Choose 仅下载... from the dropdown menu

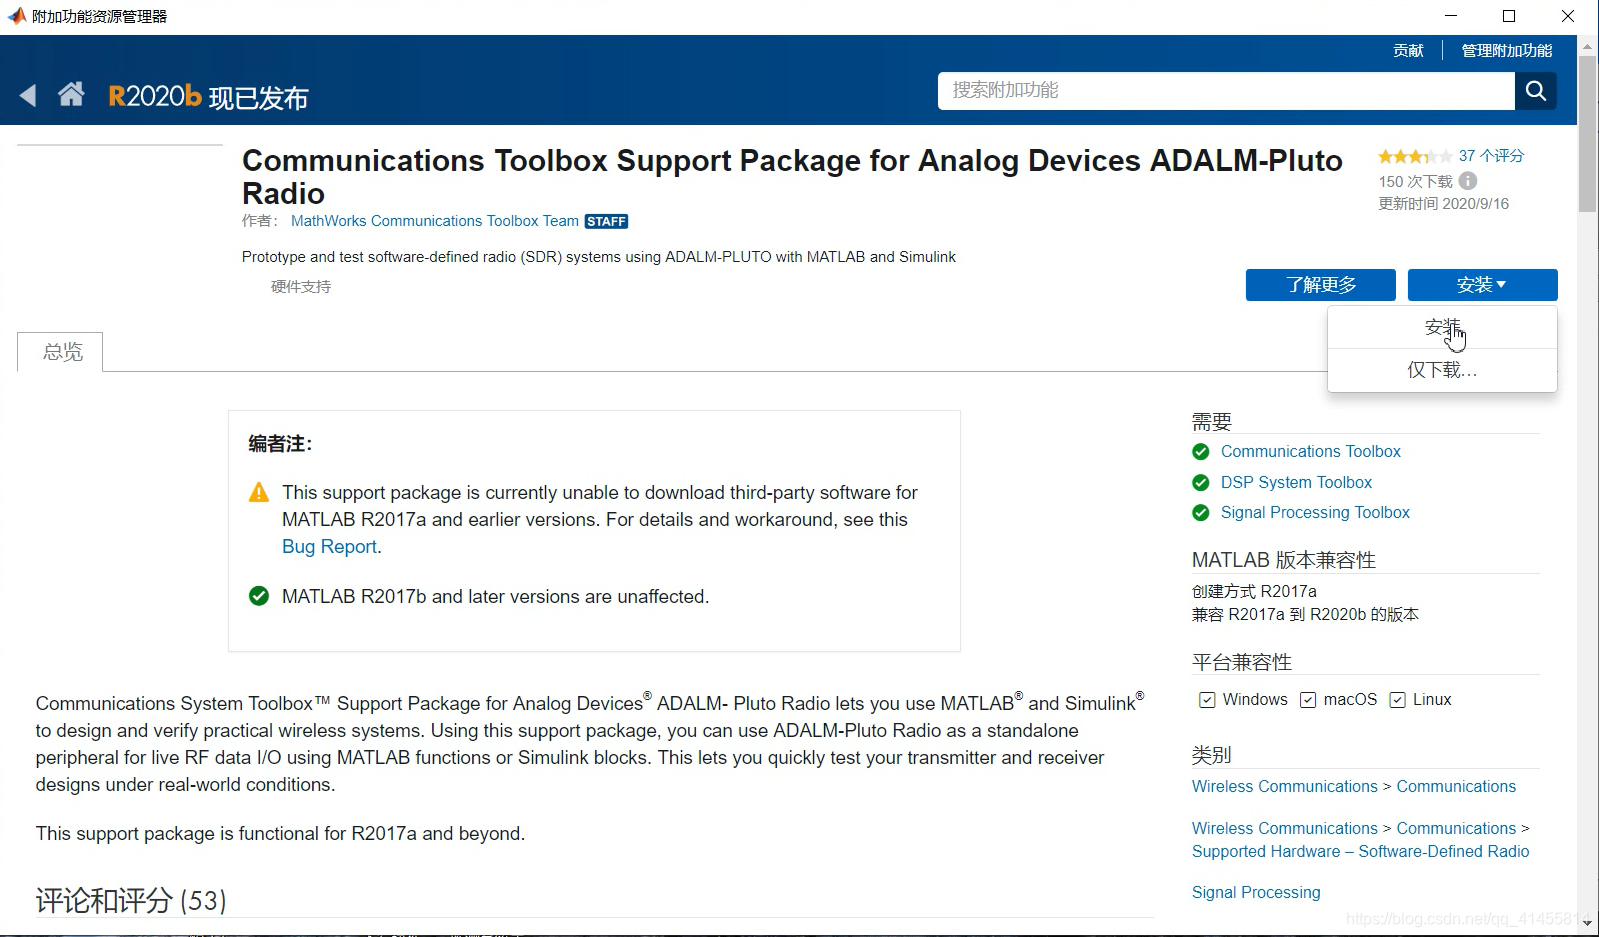[x=1442, y=370]
